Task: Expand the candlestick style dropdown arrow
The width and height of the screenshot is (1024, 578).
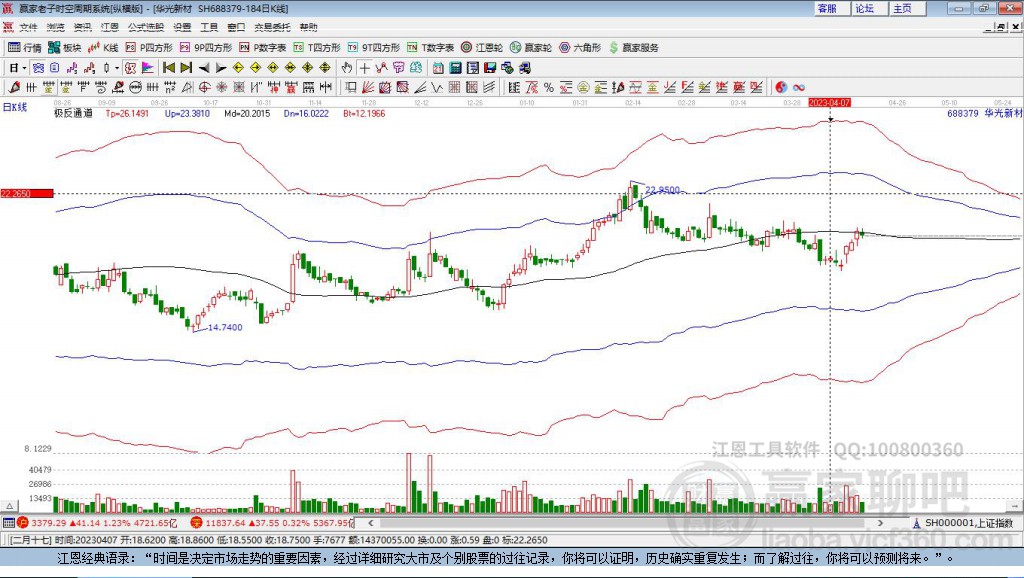Action: (117, 68)
